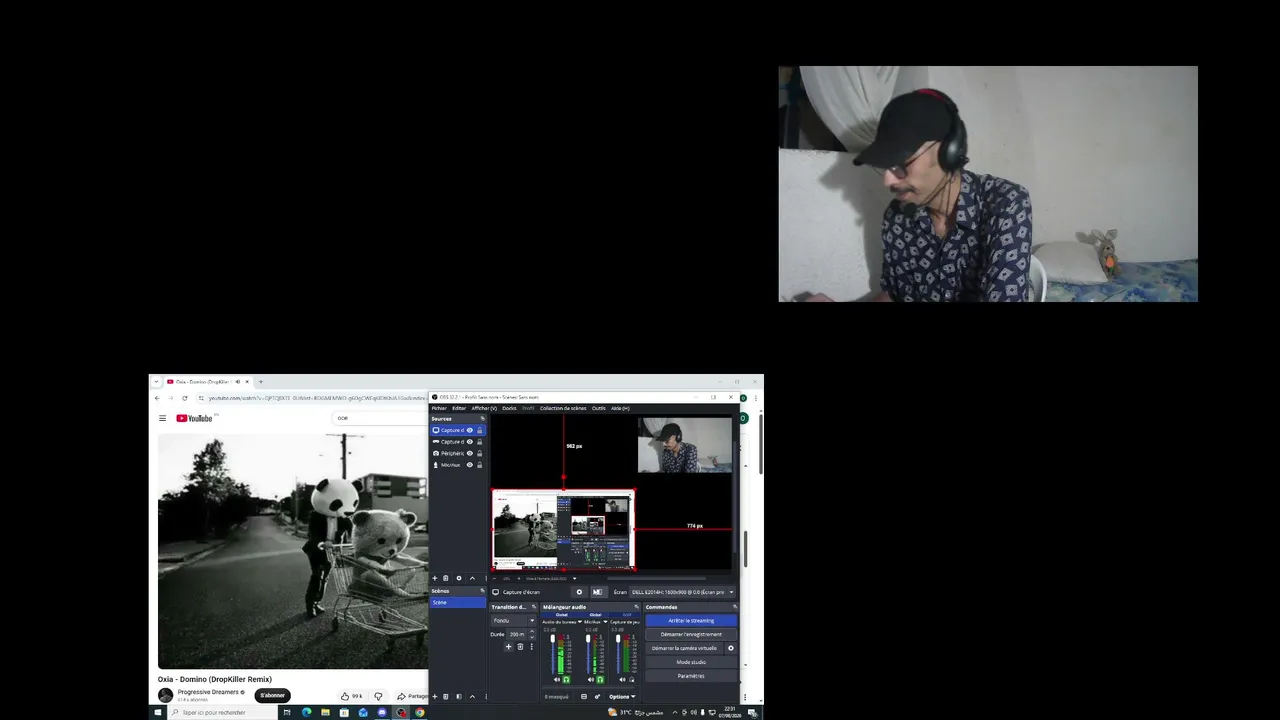Click Démarrer la caméra virtuelle button
This screenshot has height=720, width=1280.
(x=684, y=648)
